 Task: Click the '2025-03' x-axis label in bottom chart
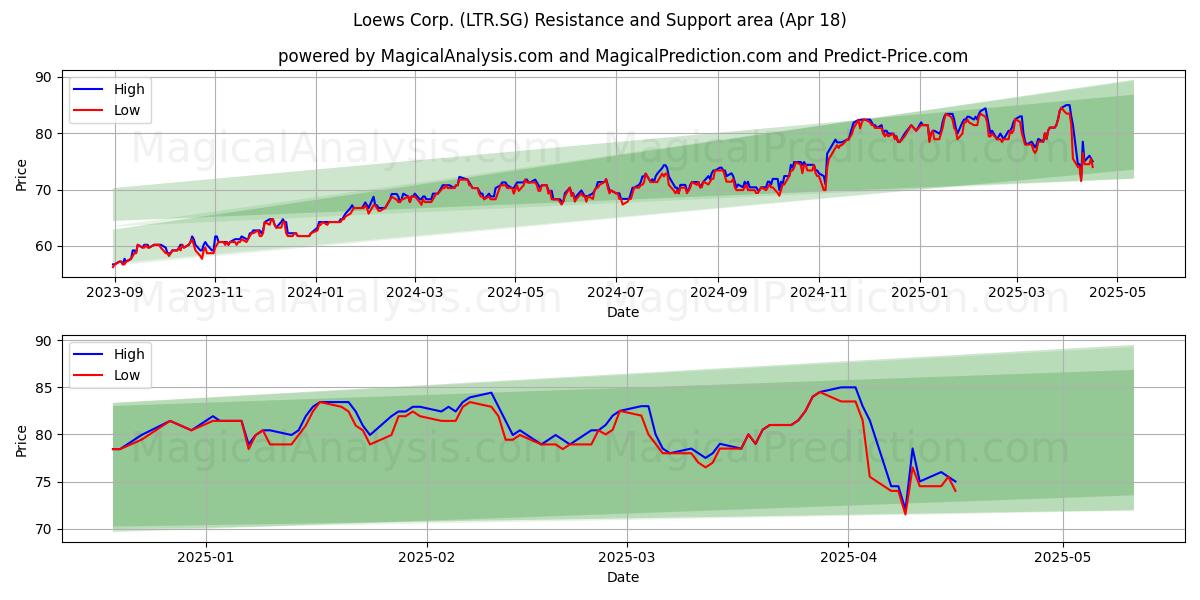[627, 557]
